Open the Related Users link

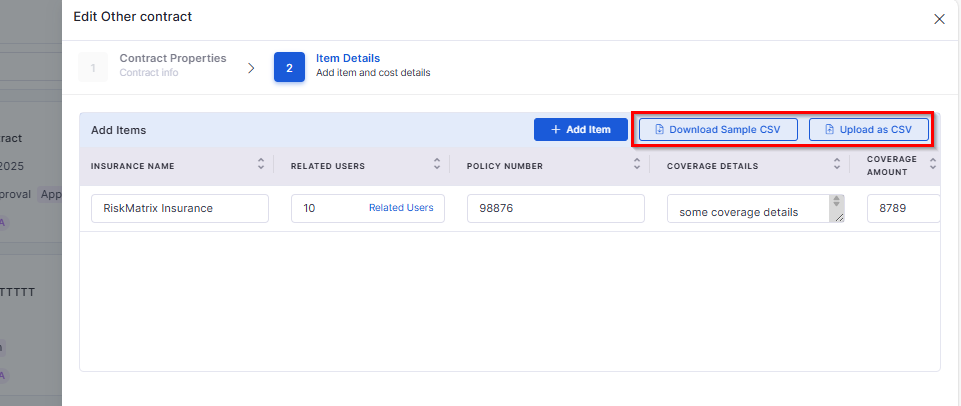(401, 208)
